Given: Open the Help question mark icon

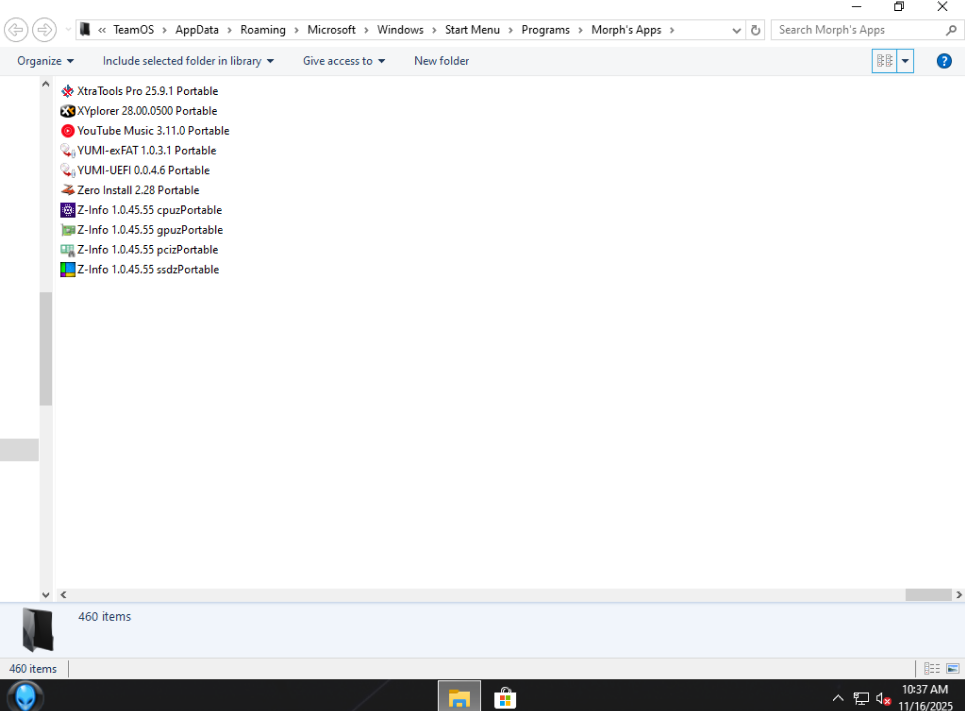Looking at the screenshot, I should (x=944, y=61).
